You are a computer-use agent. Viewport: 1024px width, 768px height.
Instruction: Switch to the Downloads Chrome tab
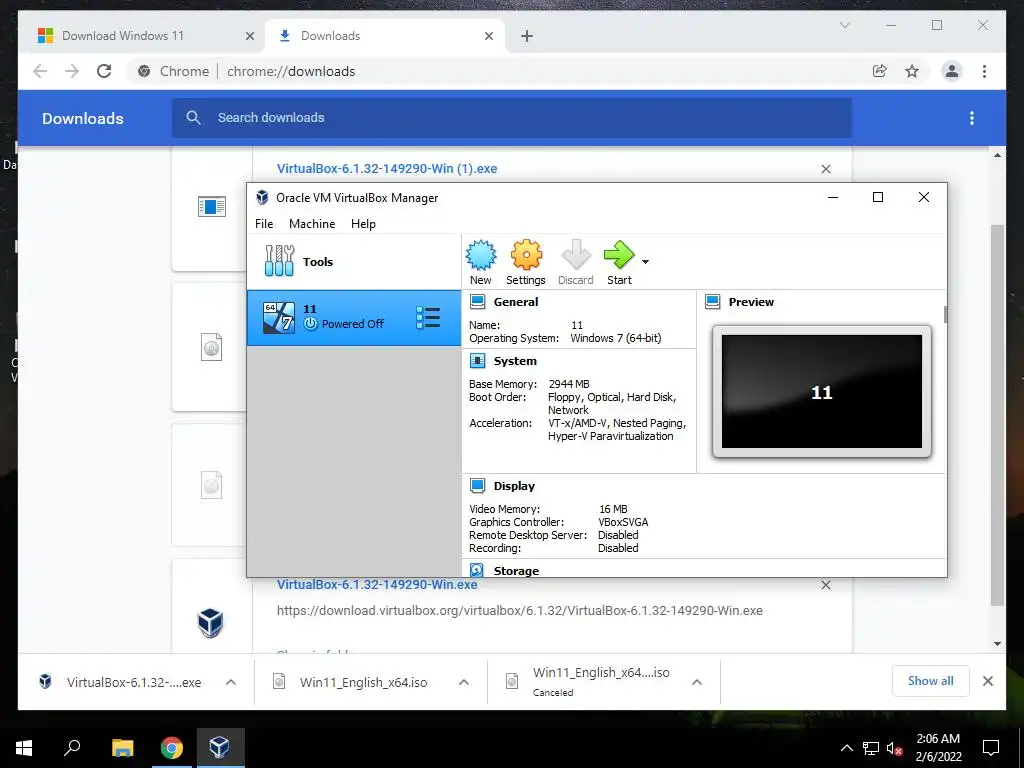(x=384, y=36)
